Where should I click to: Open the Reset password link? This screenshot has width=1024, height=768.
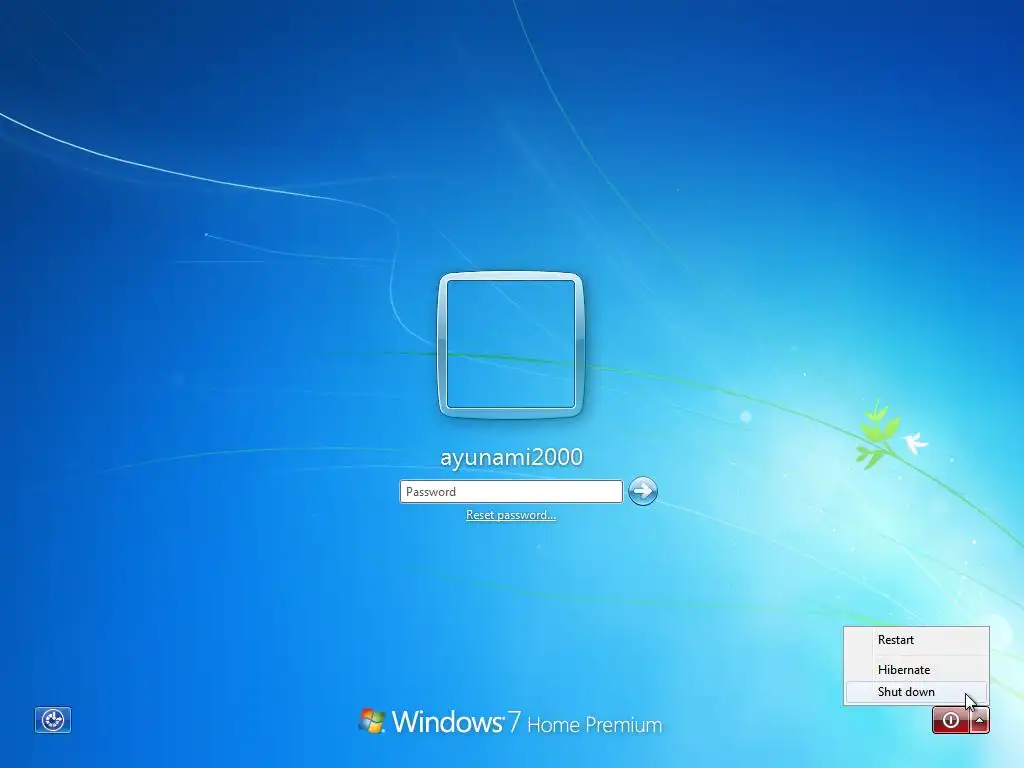click(511, 515)
